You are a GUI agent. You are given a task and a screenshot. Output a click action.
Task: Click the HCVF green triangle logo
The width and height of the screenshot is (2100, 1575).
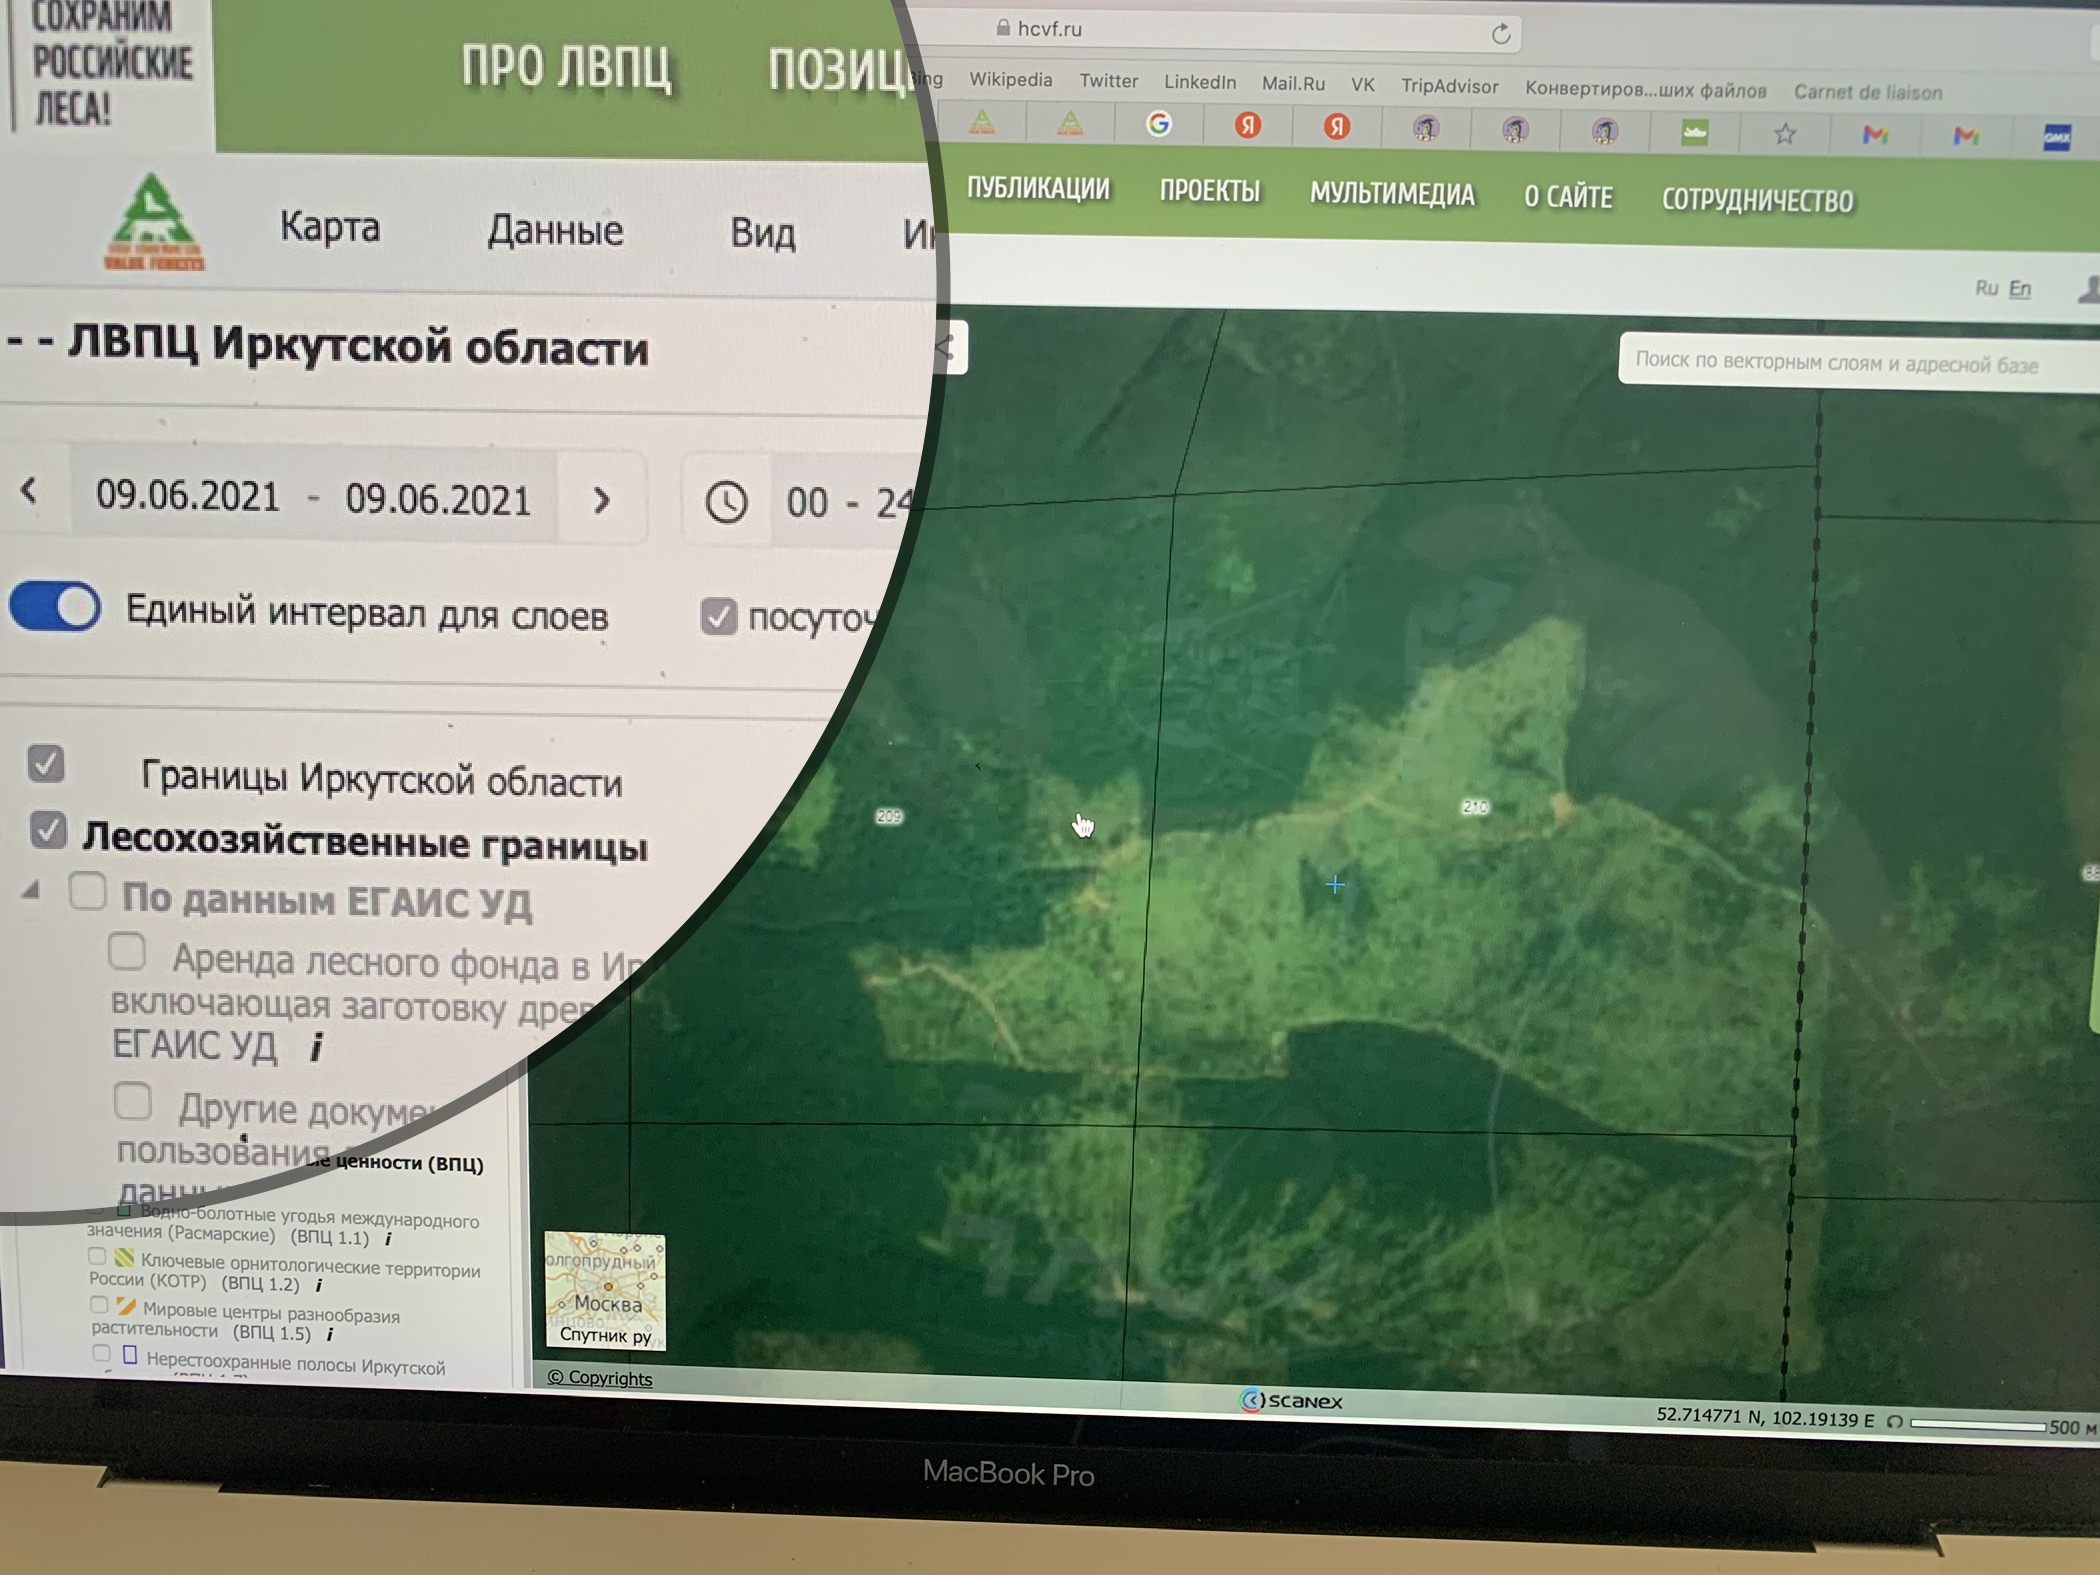coord(153,222)
